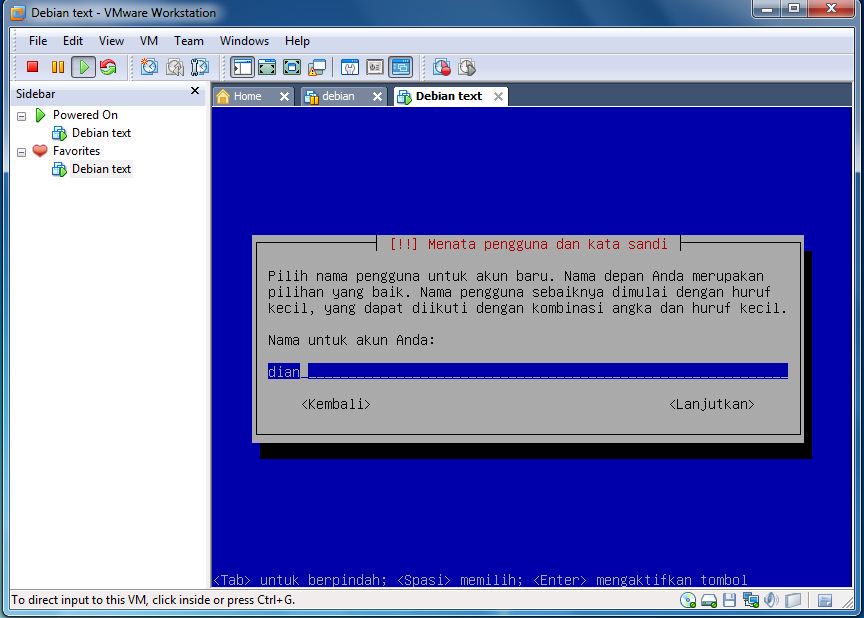Click the <Kembali> back button
The height and width of the screenshot is (618, 864).
pos(336,404)
